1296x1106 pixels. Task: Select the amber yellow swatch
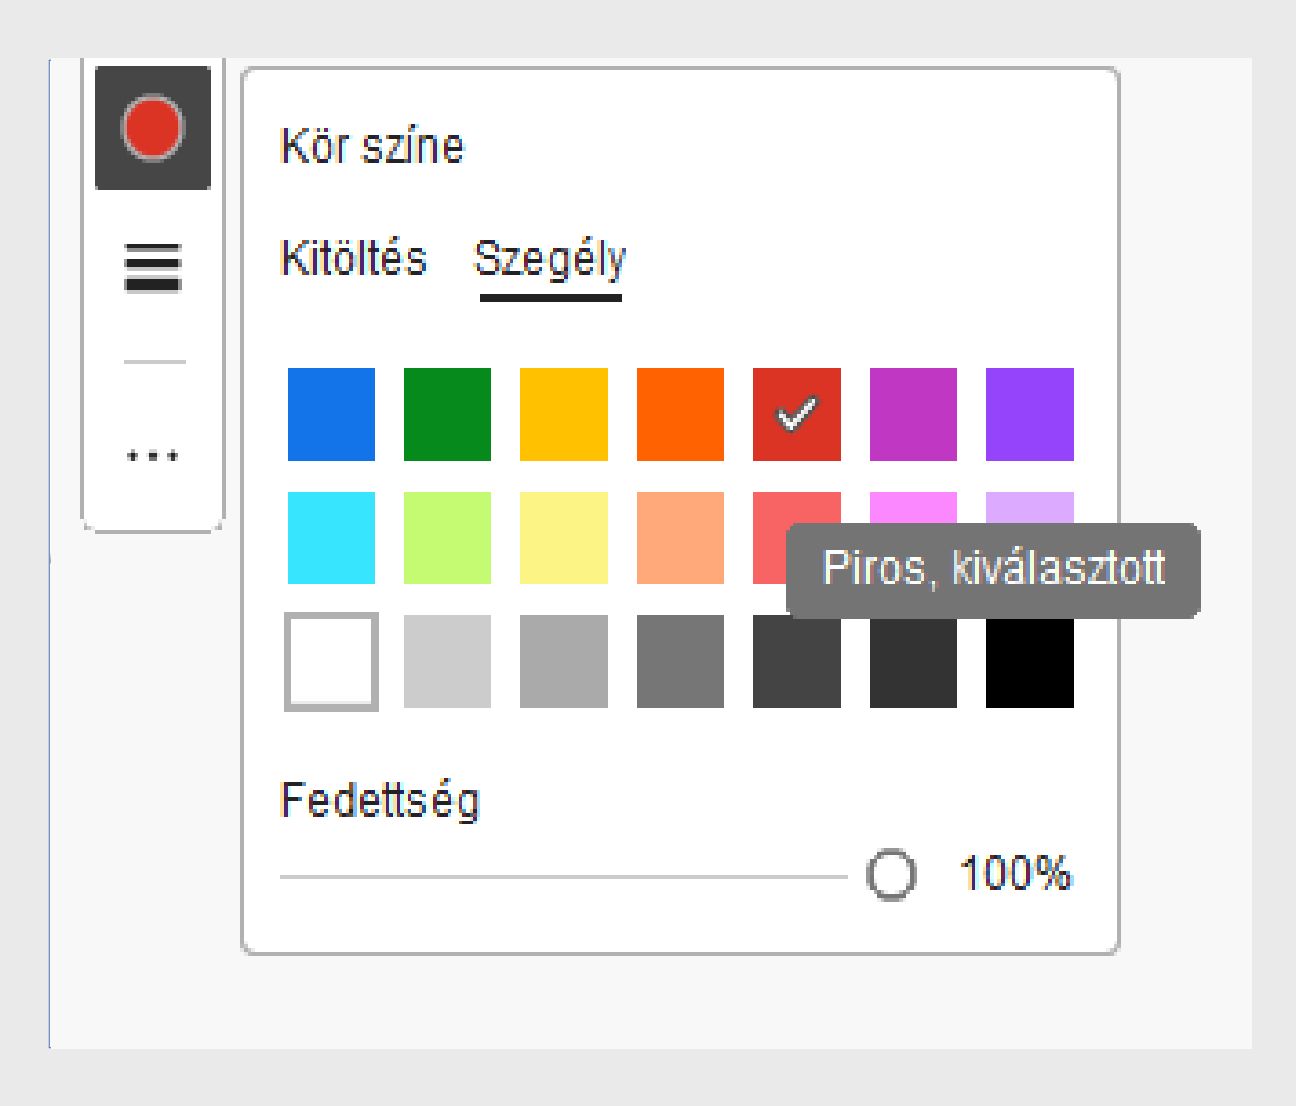pos(563,414)
